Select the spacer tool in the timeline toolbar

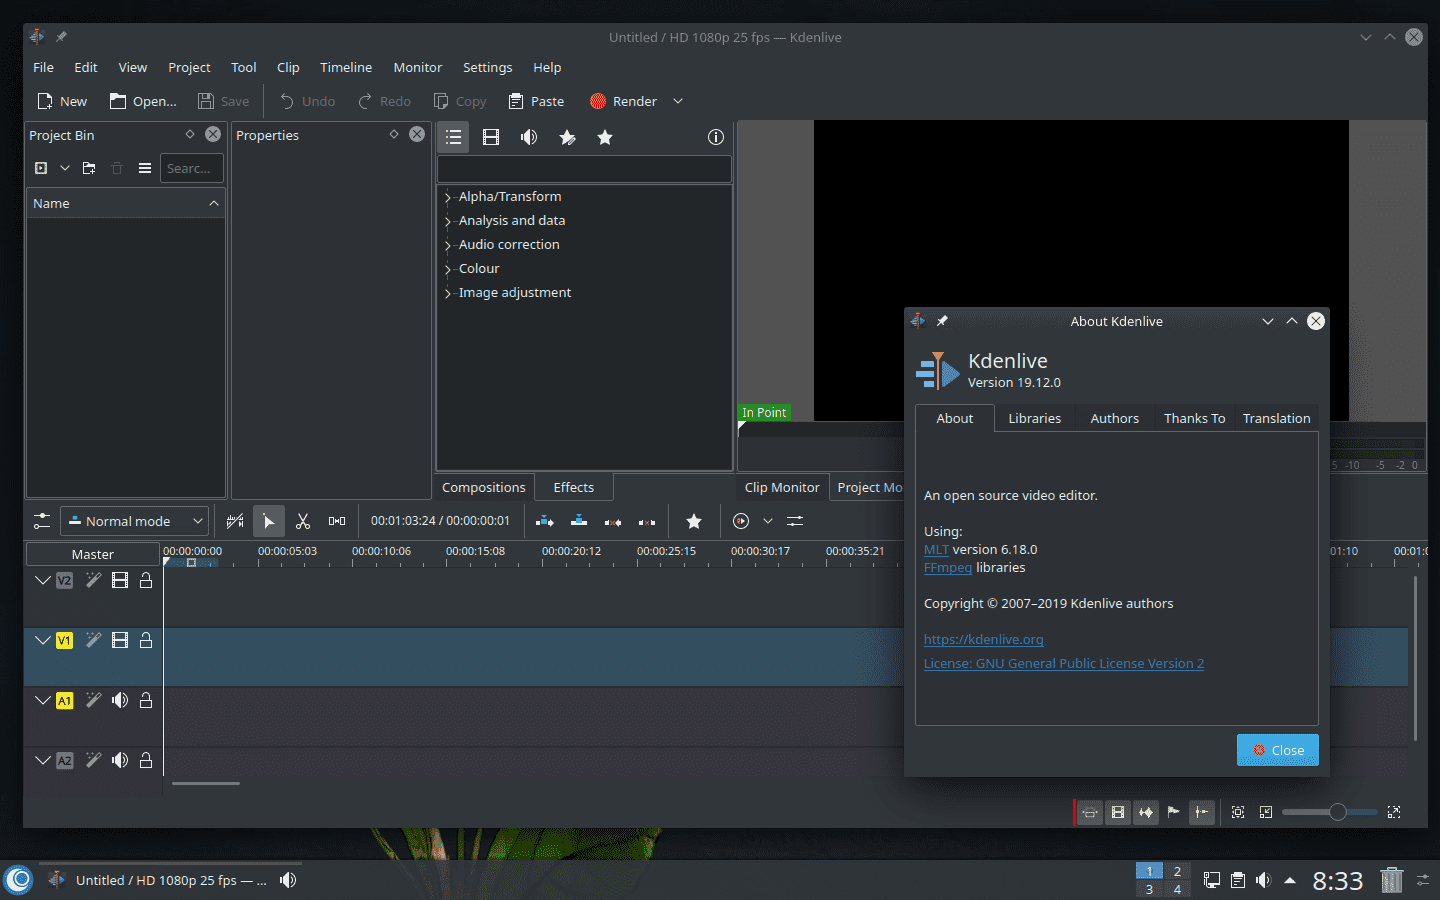[x=336, y=521]
